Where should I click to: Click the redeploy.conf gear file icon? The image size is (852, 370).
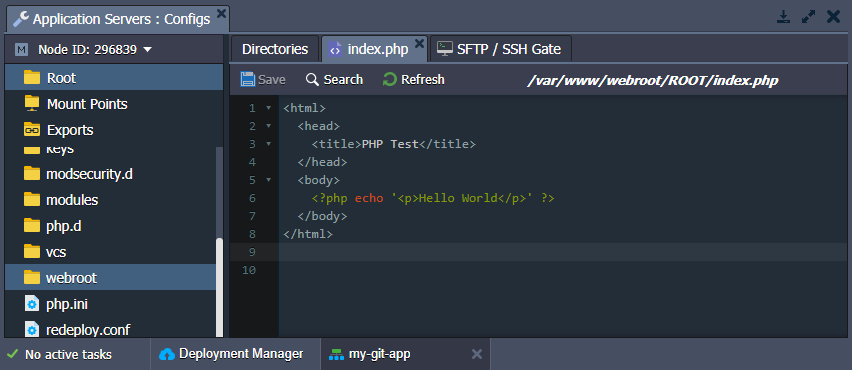33,329
